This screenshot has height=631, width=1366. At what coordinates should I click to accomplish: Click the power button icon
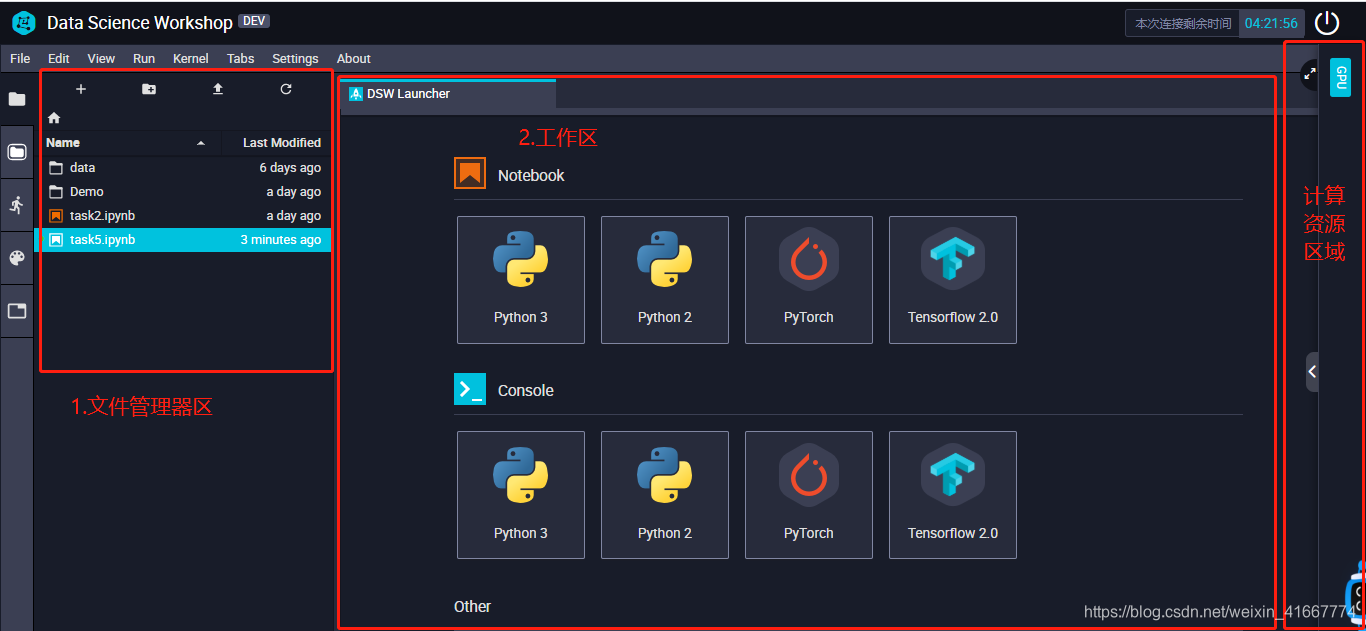point(1327,23)
